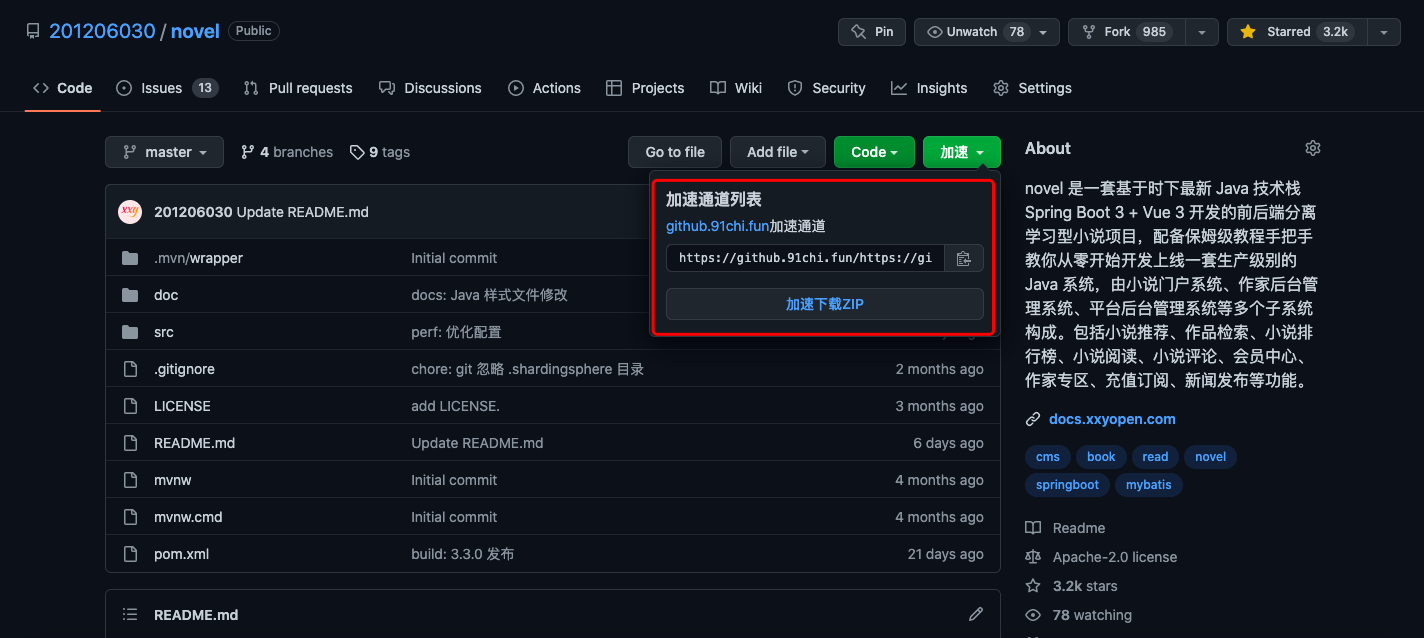The width and height of the screenshot is (1424, 638).
Task: Open the src folder
Action: tap(164, 332)
